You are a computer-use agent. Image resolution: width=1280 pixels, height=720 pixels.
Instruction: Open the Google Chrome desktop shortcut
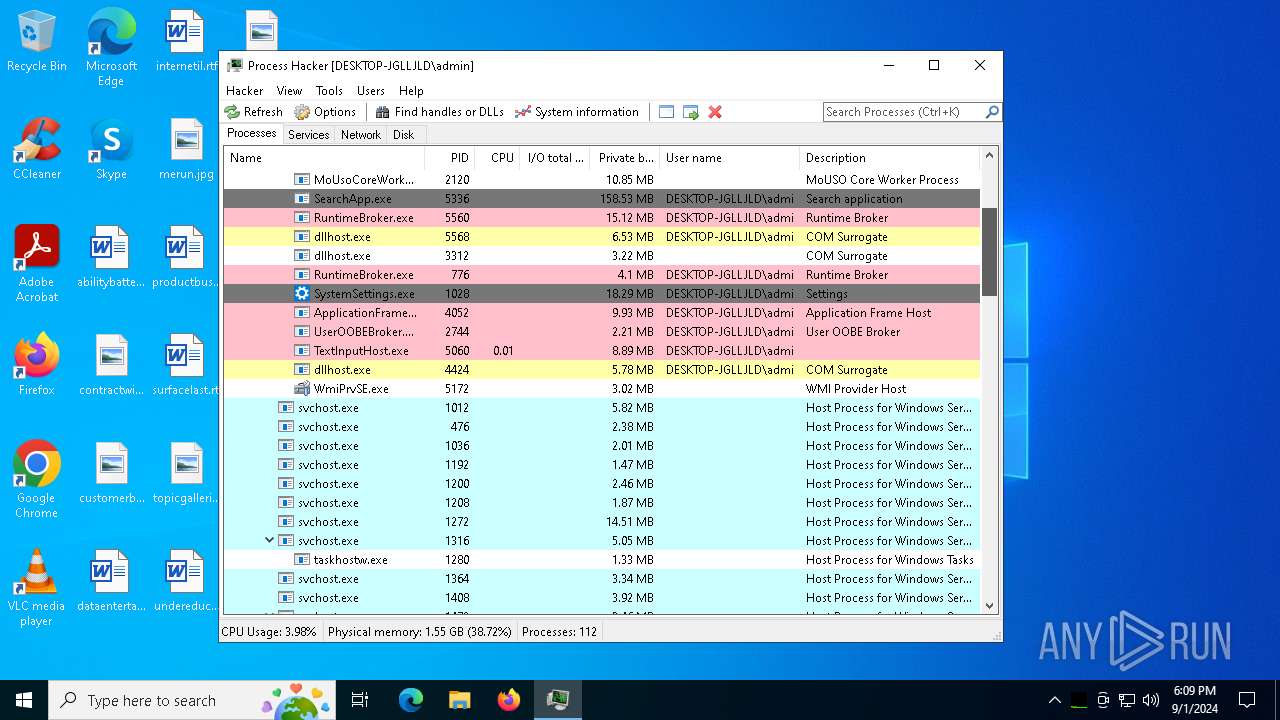coord(37,480)
